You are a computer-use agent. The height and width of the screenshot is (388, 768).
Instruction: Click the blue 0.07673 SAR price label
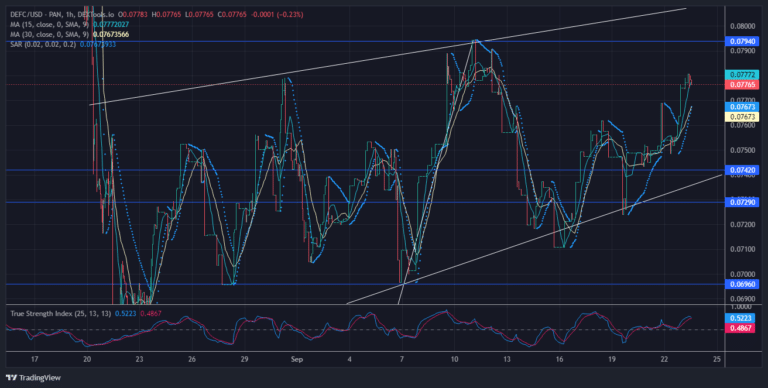tap(742, 107)
